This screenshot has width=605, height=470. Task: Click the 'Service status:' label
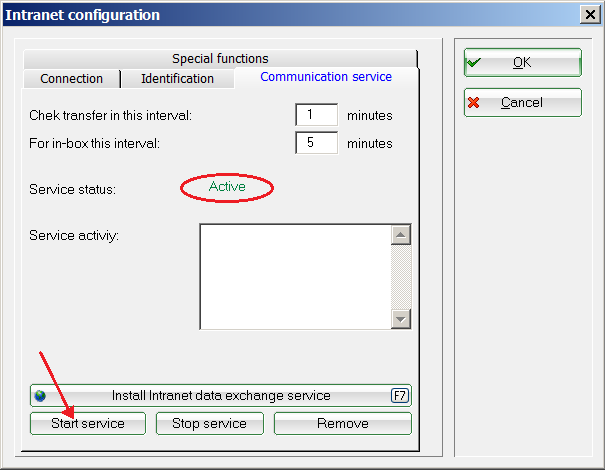[x=73, y=189]
